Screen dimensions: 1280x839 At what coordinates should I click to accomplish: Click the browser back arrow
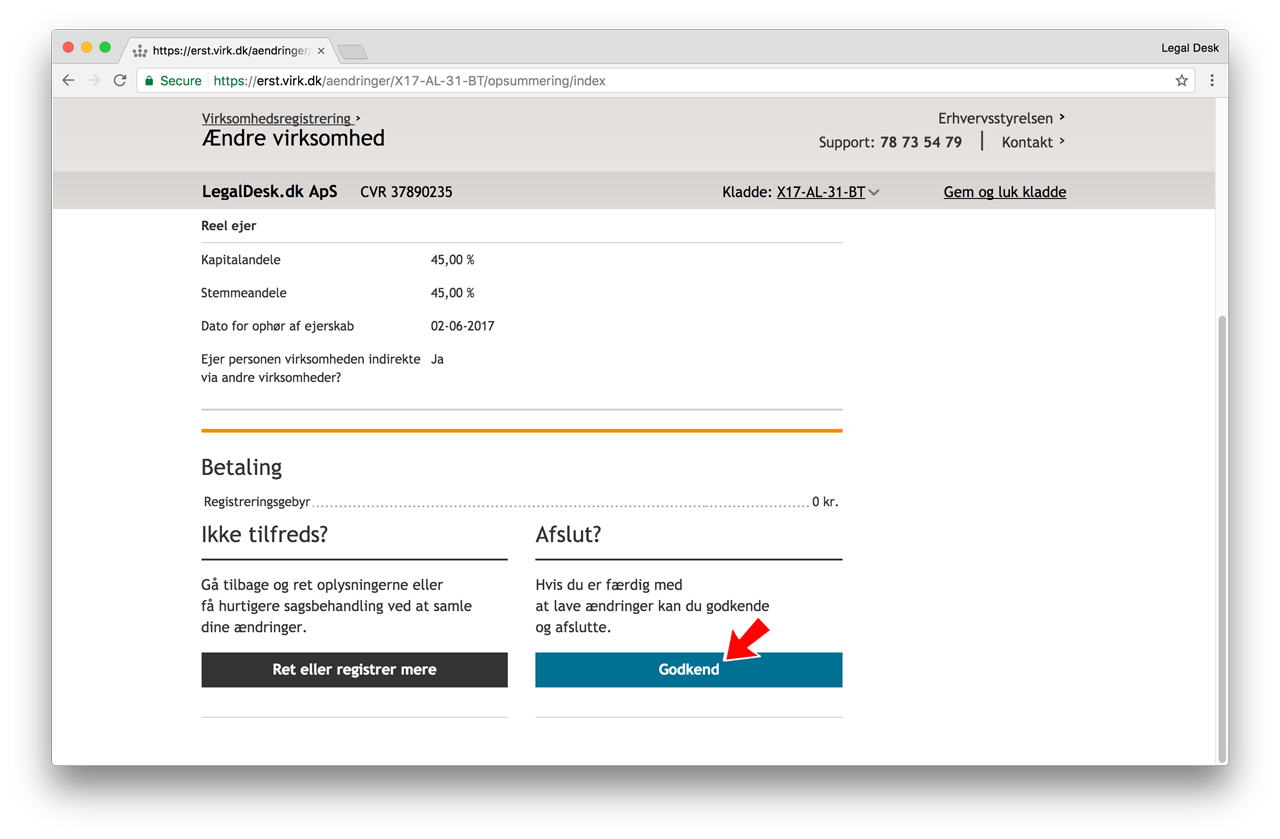[68, 81]
